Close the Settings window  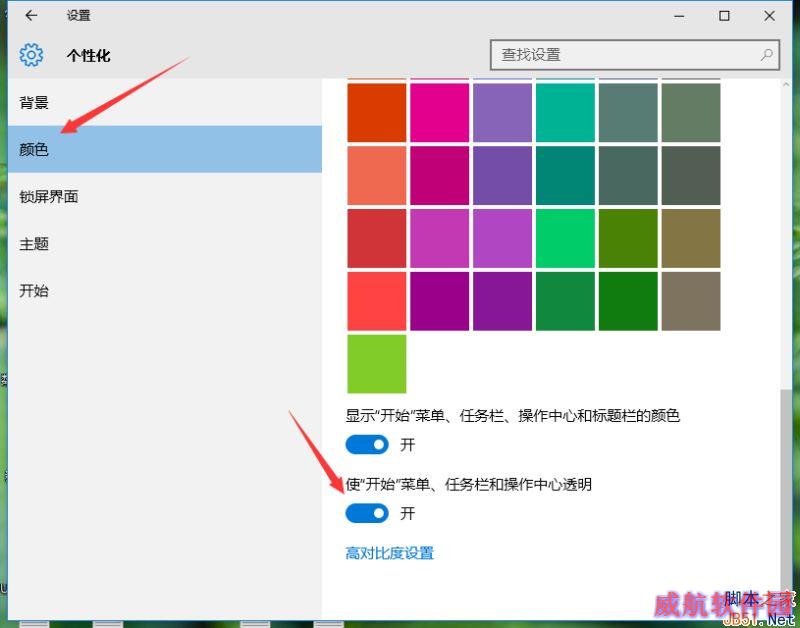(769, 16)
